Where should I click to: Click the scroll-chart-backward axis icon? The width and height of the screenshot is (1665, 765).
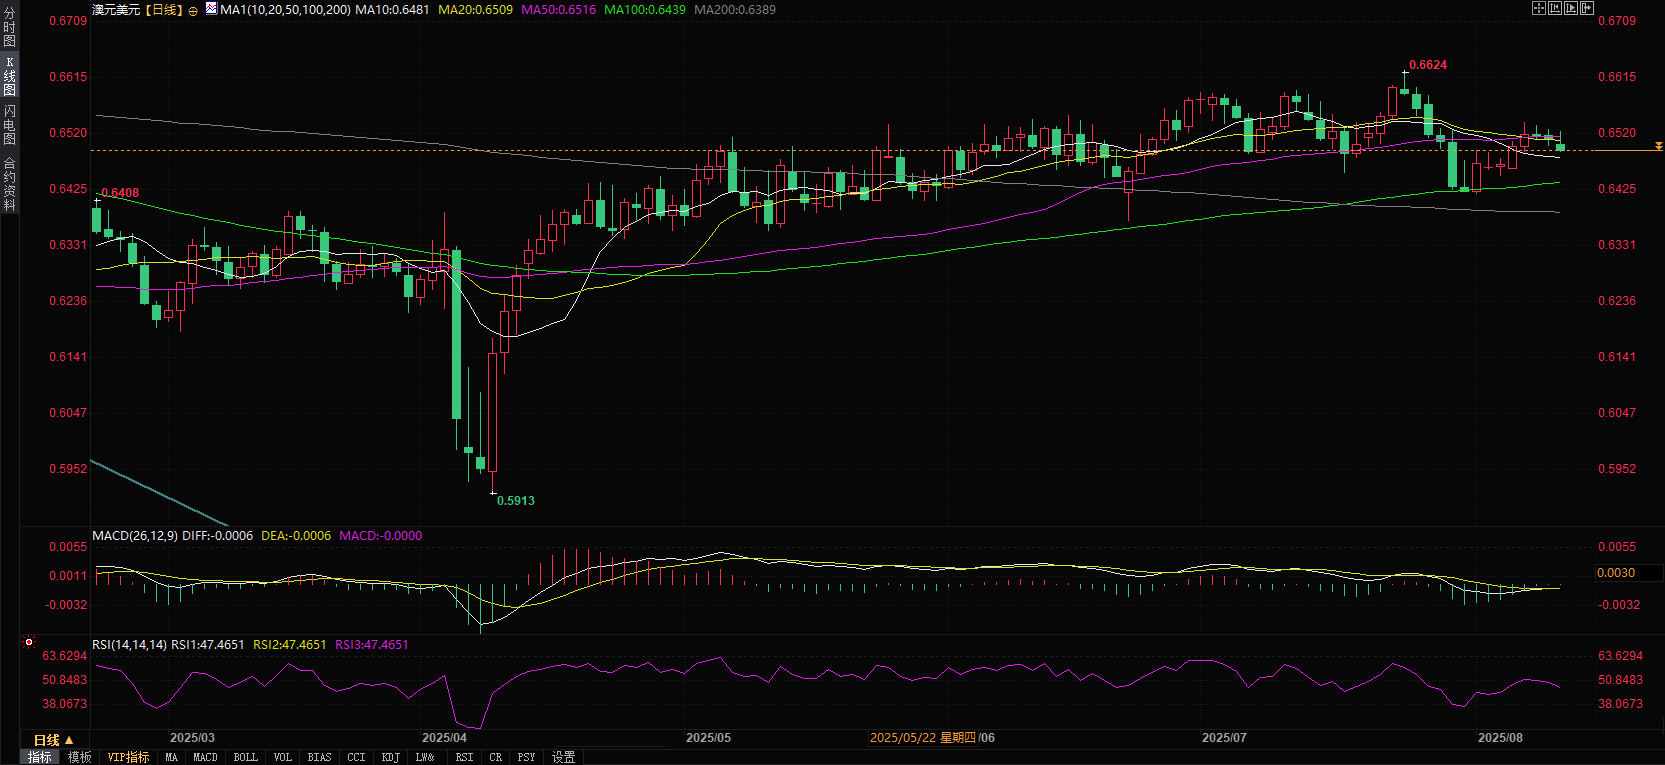pos(1555,8)
